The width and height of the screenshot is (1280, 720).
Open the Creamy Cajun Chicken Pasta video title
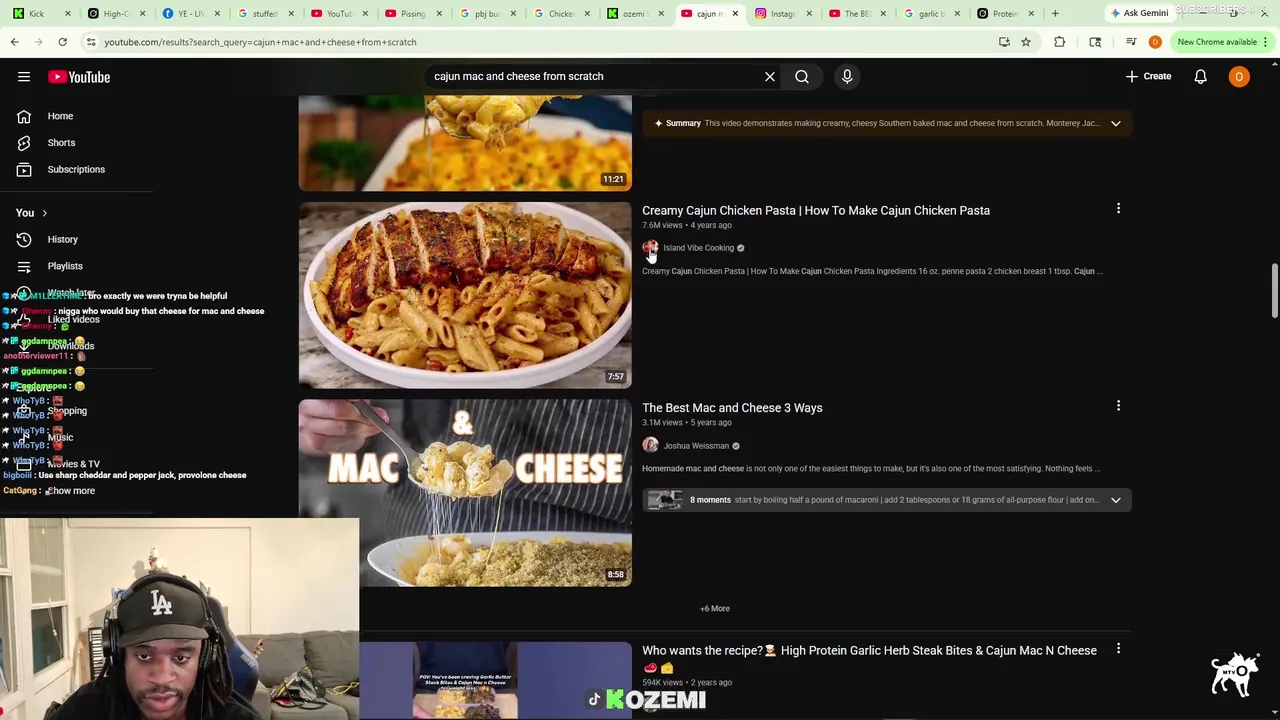(816, 210)
